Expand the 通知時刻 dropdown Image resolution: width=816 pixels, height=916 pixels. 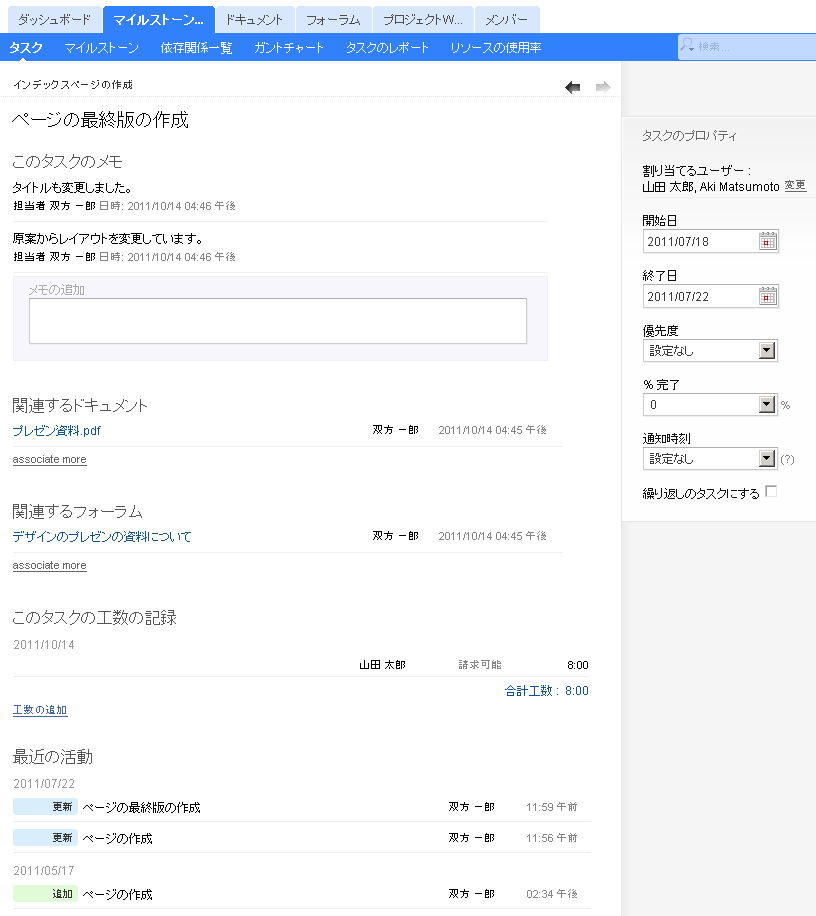click(x=767, y=459)
